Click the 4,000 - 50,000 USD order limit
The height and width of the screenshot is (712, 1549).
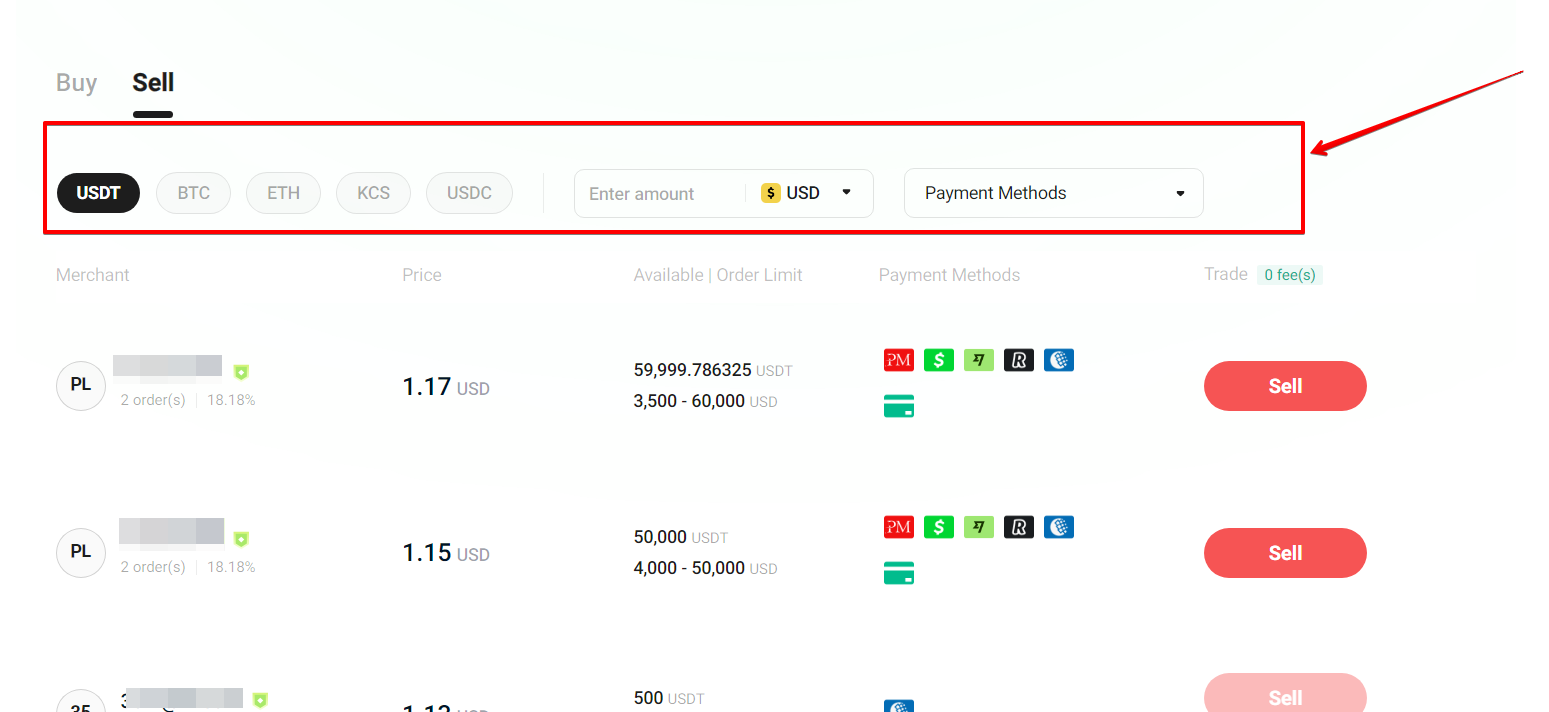(x=705, y=568)
